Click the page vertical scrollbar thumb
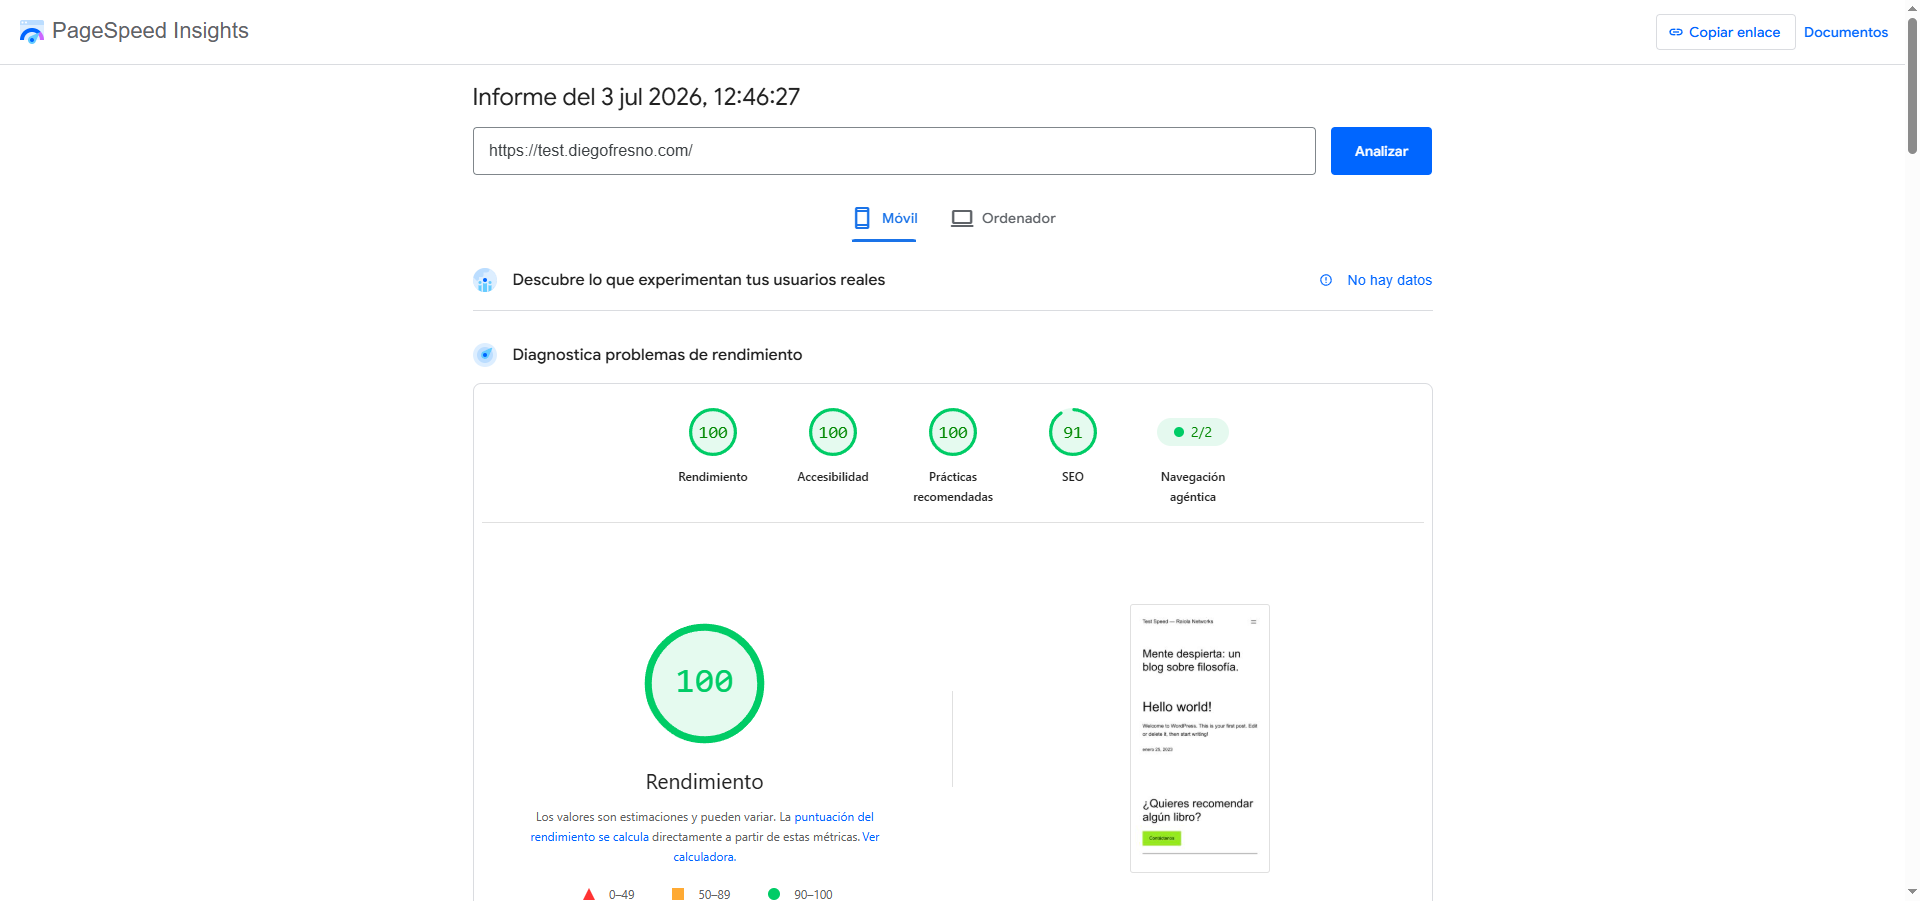This screenshot has width=1920, height=901. [1912, 85]
